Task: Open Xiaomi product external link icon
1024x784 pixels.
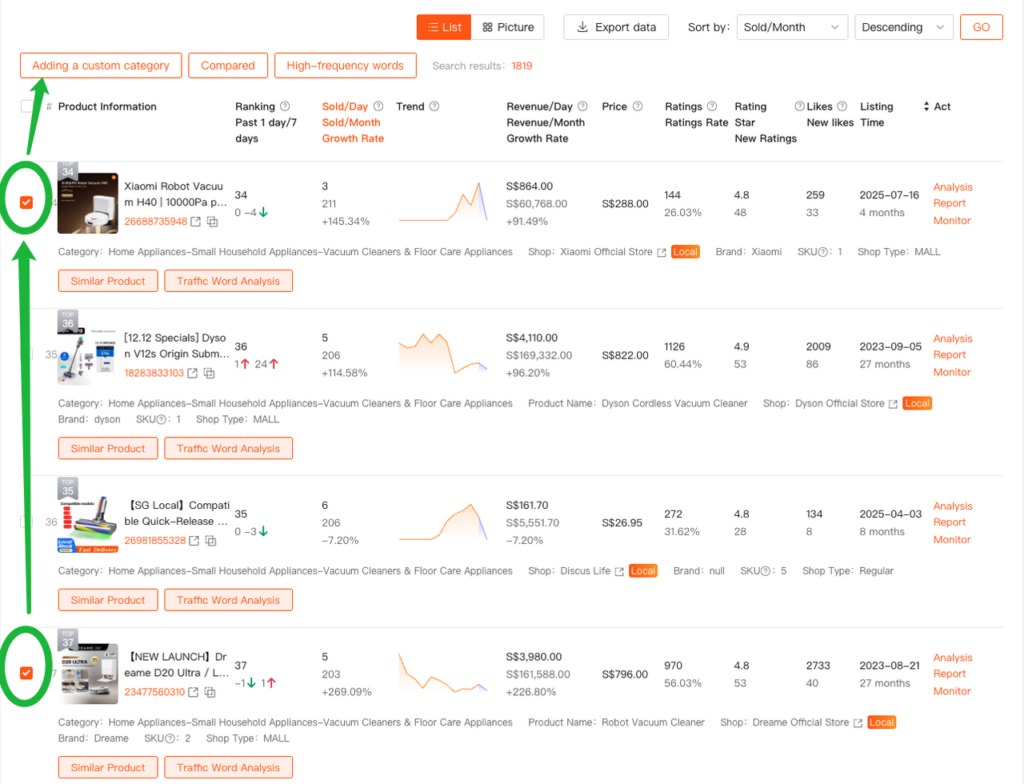Action: [x=196, y=222]
